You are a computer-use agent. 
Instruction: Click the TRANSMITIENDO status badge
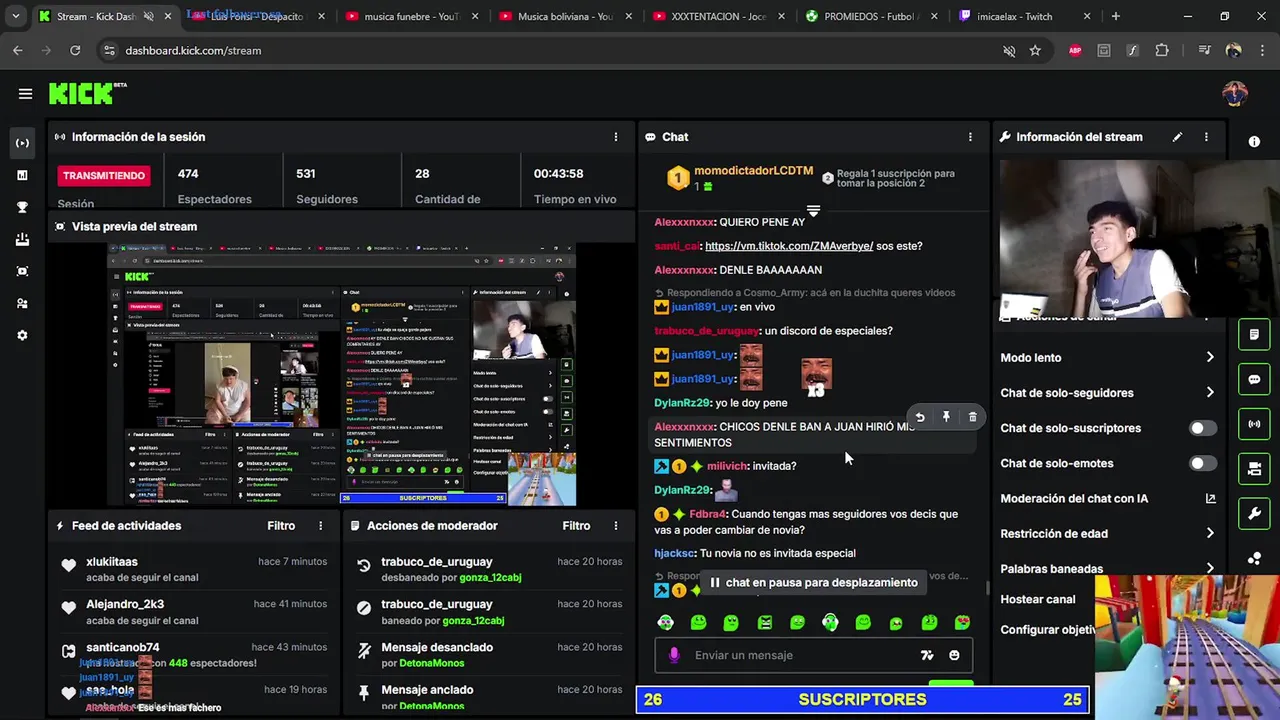pos(104,176)
